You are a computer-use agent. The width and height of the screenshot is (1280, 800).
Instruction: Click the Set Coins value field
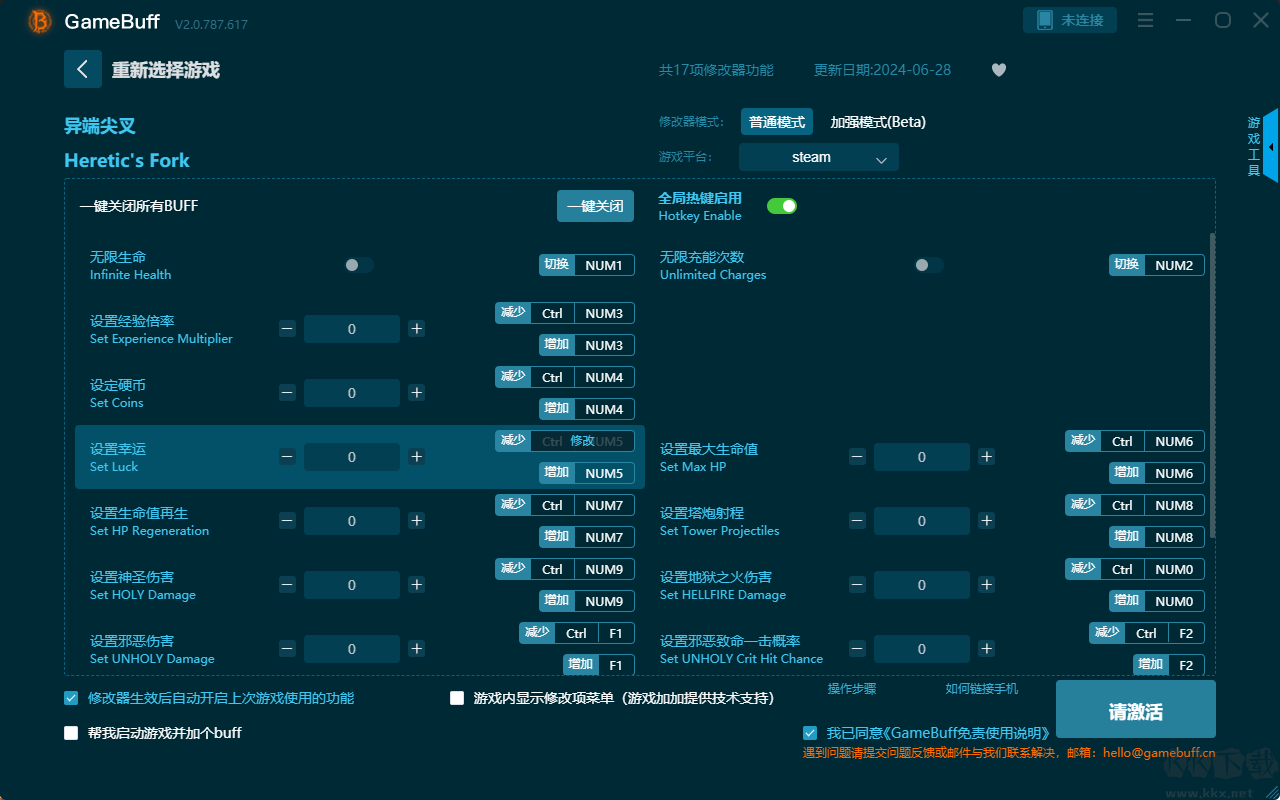click(352, 393)
